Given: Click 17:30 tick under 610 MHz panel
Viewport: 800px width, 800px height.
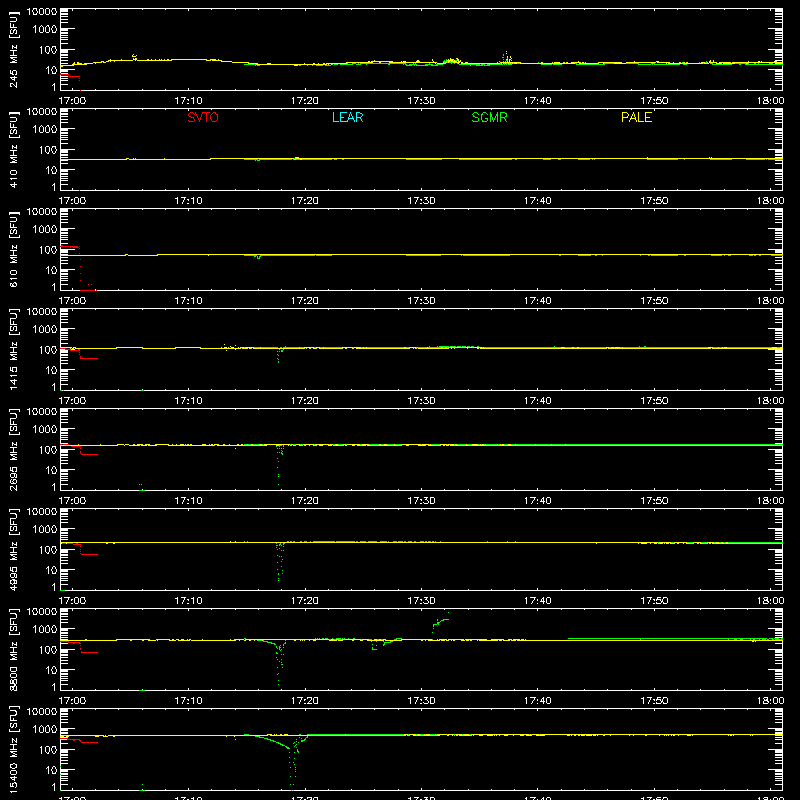Looking at the screenshot, I should click(x=421, y=301).
